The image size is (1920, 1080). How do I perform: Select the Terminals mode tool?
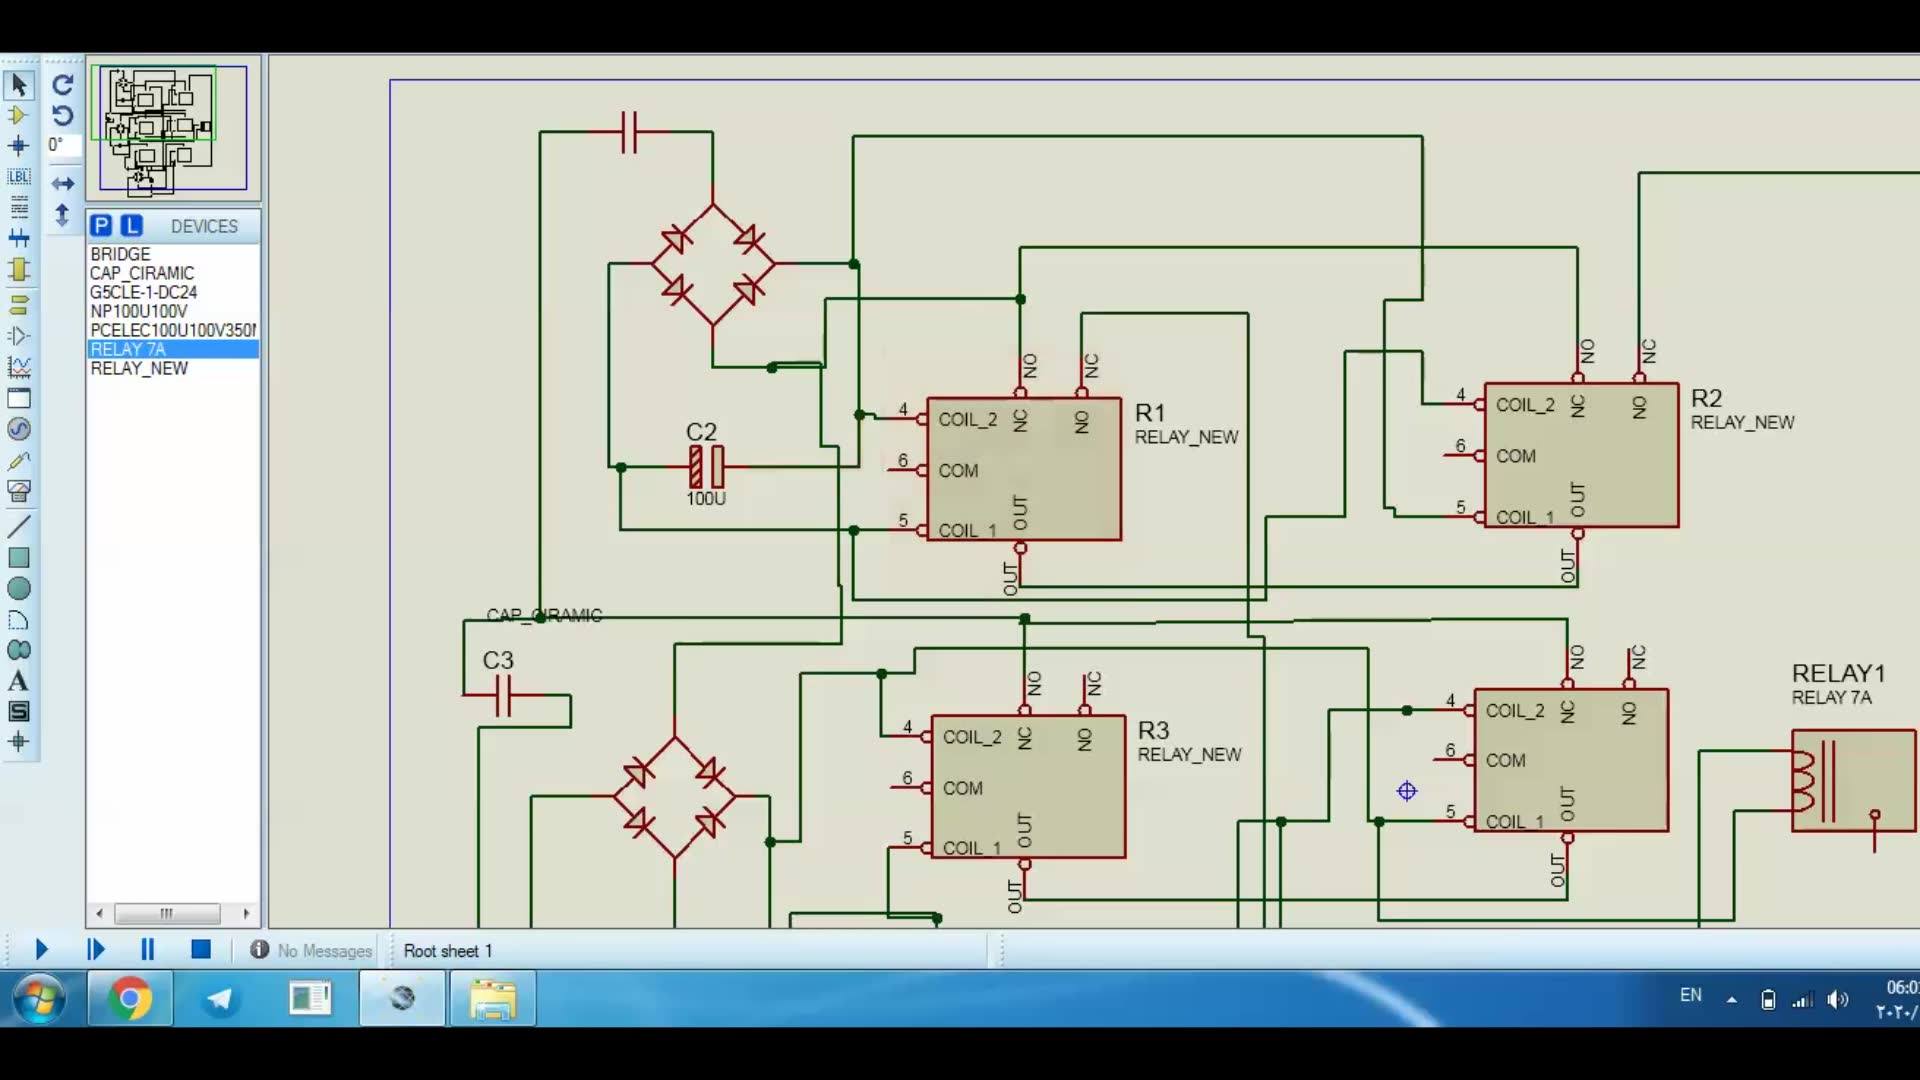(18, 304)
